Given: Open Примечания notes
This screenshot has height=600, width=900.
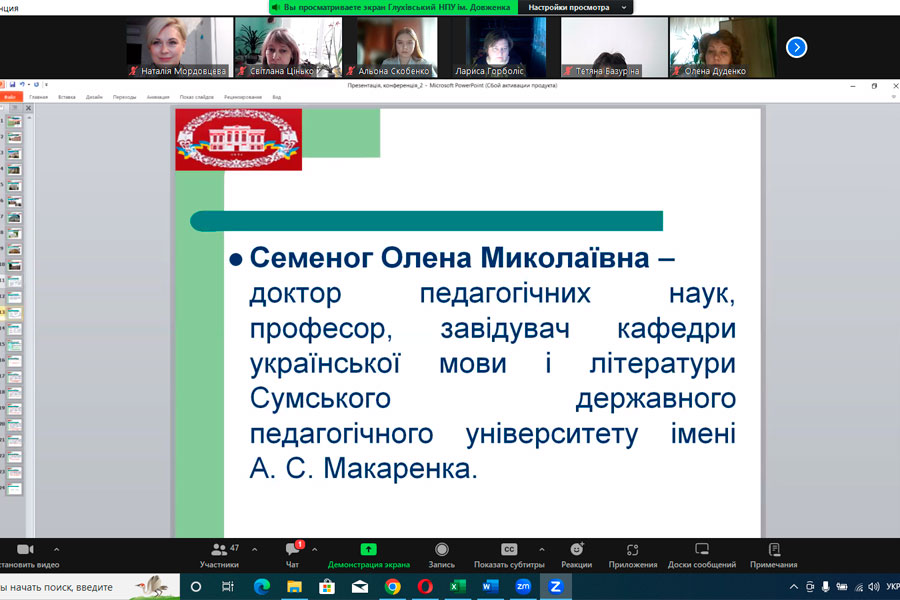Looking at the screenshot, I should (774, 556).
